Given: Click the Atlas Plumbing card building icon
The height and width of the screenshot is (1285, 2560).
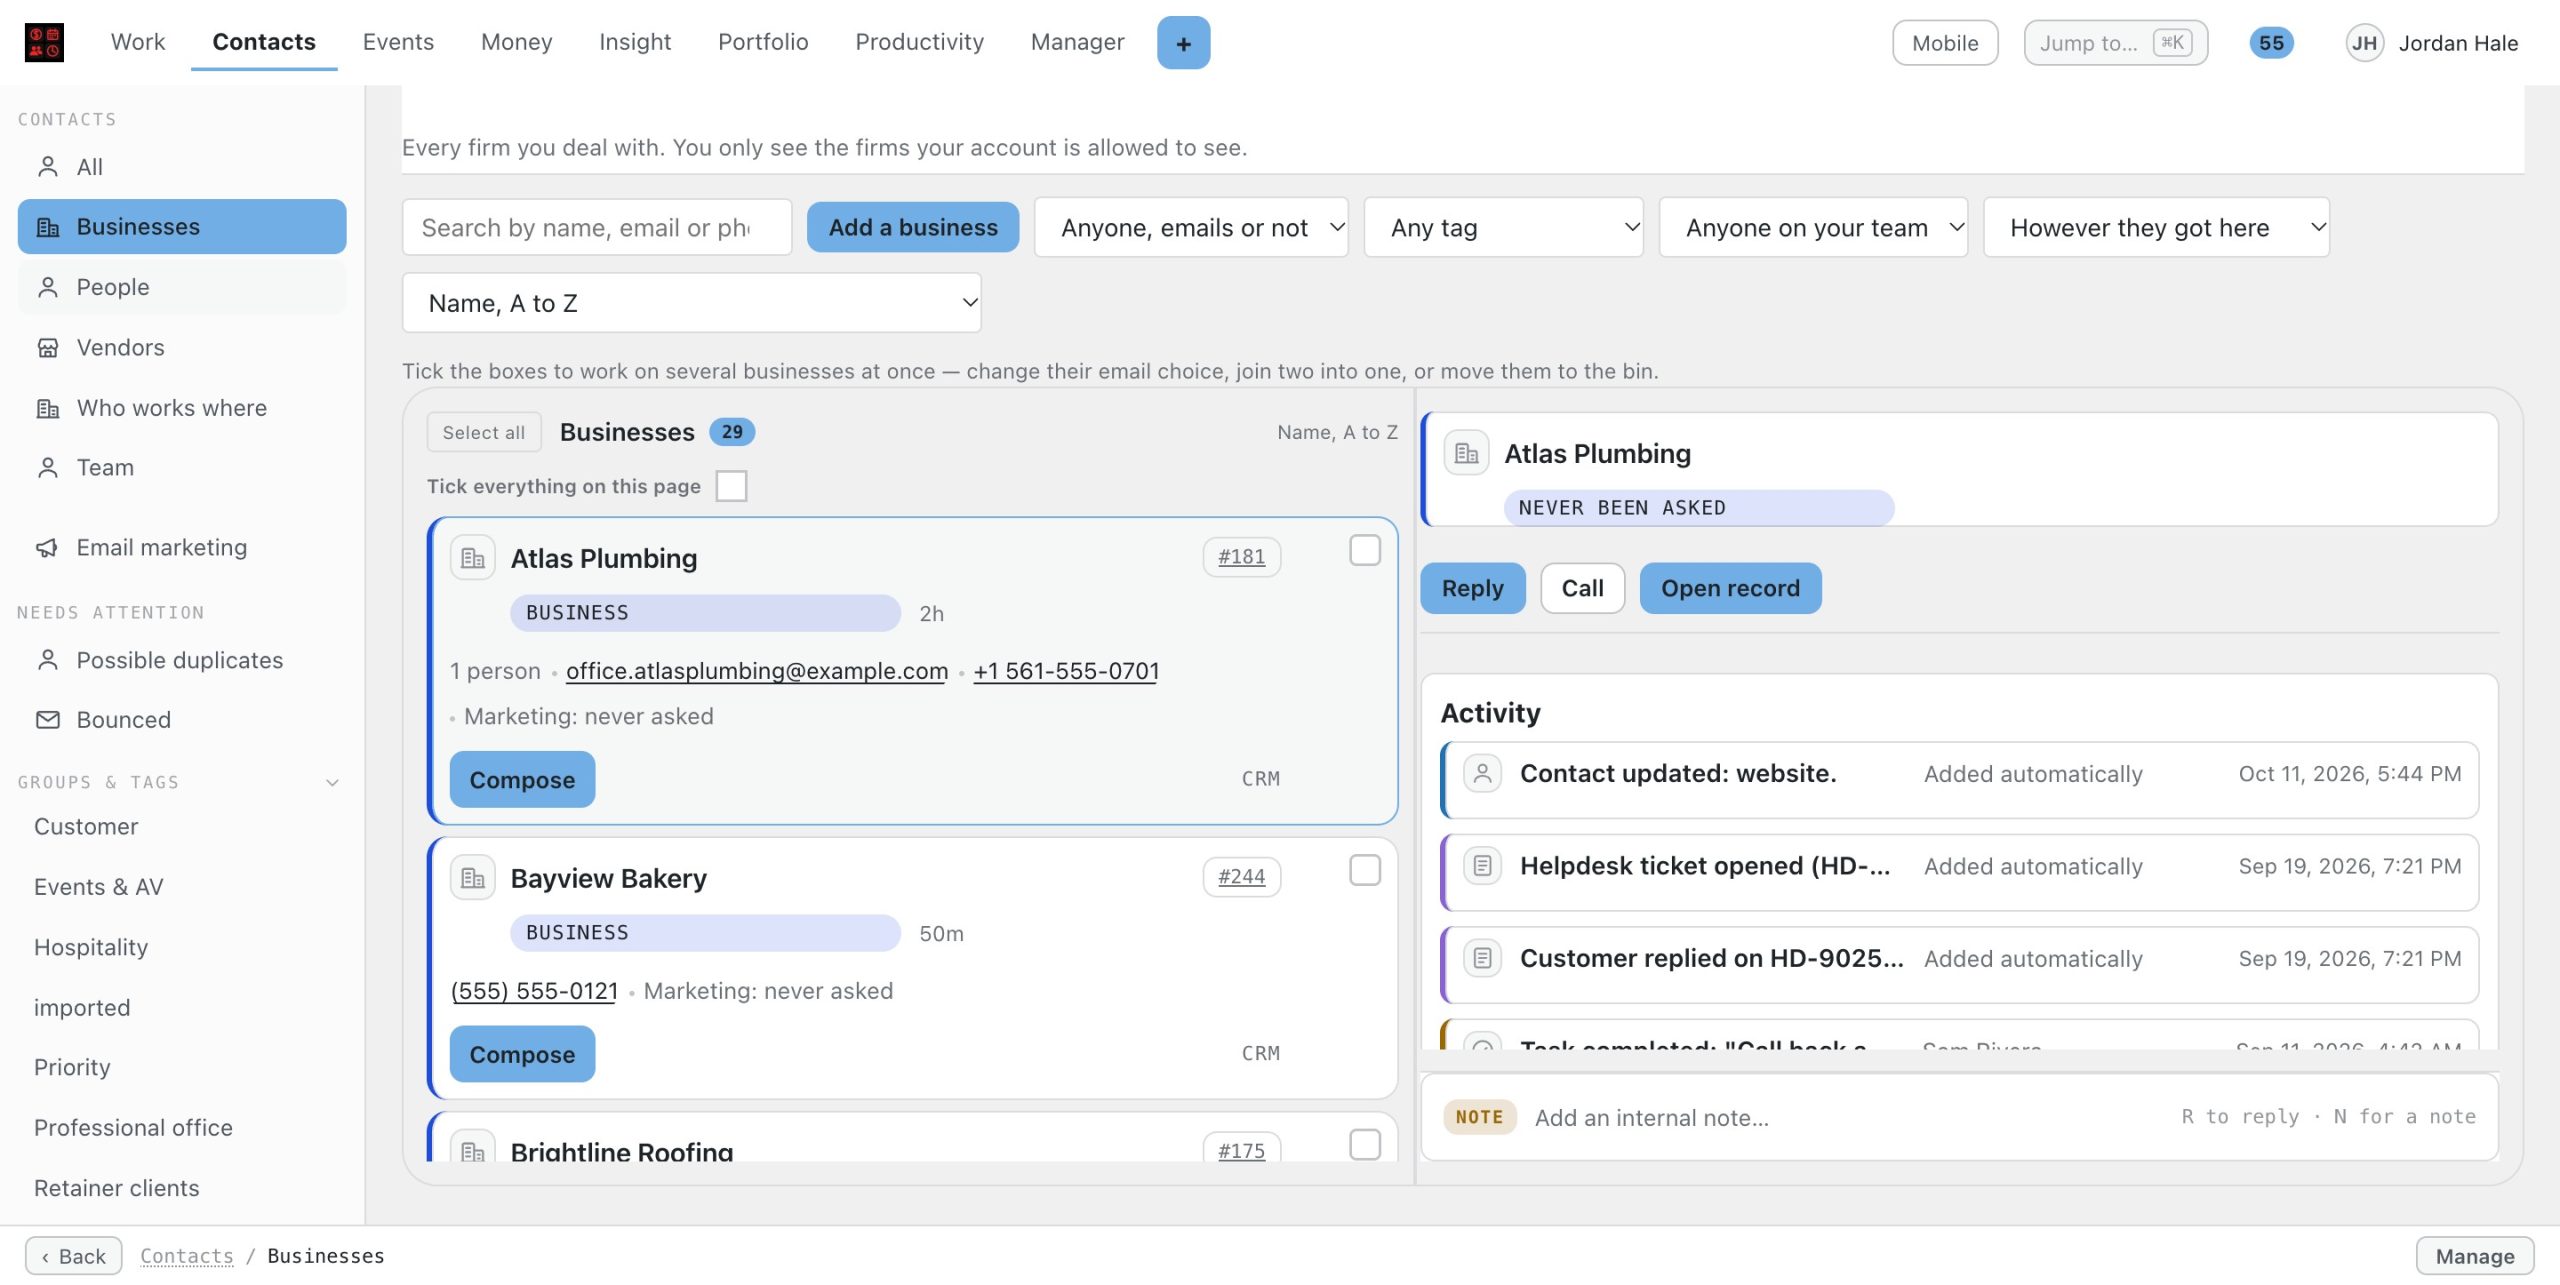Looking at the screenshot, I should pyautogui.click(x=472, y=558).
